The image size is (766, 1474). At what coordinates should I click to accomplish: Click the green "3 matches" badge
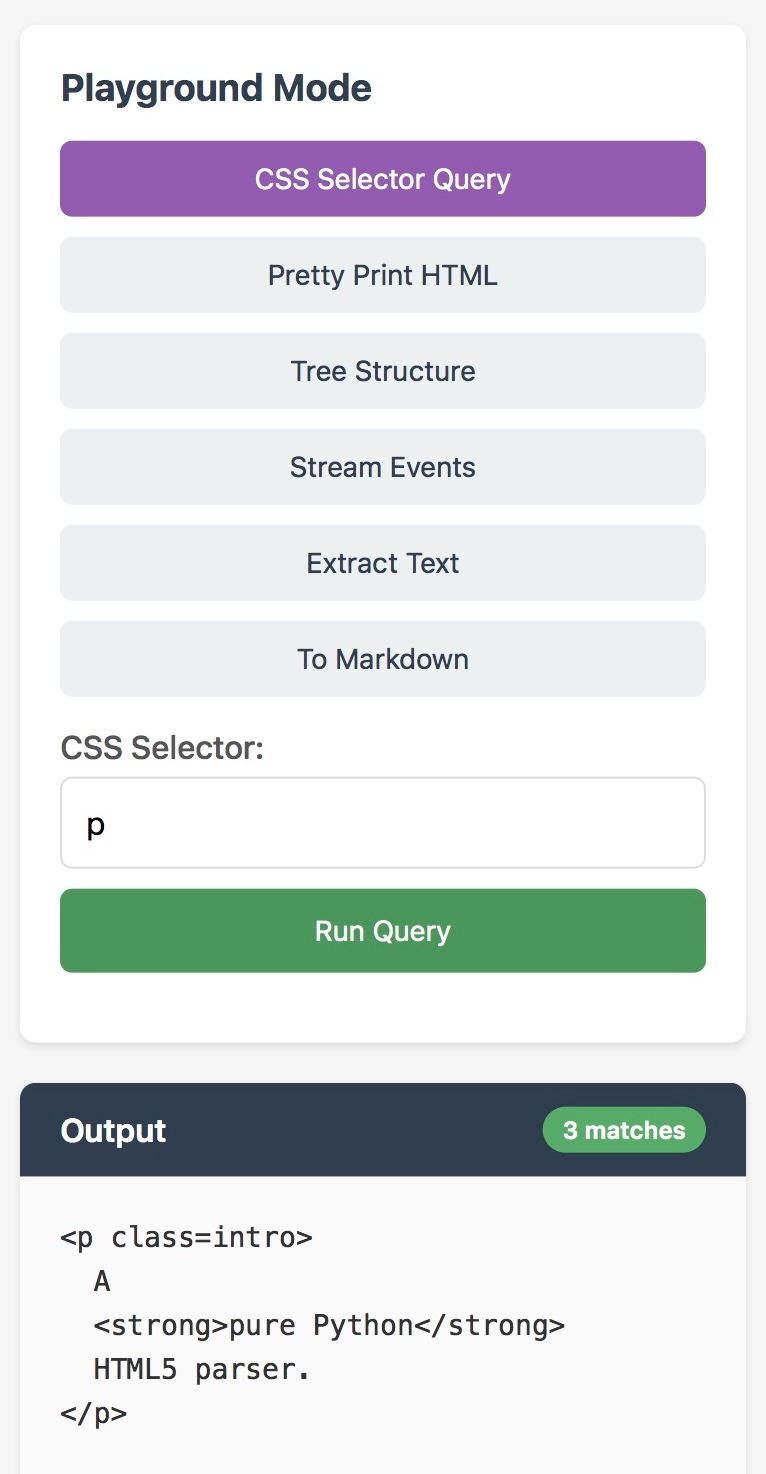click(624, 1129)
